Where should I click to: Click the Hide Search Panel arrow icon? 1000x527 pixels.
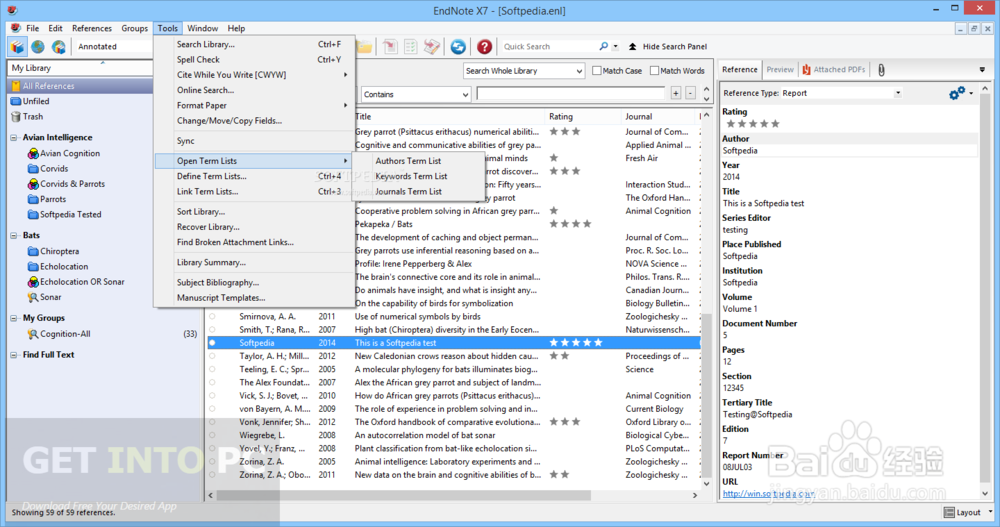coord(633,47)
